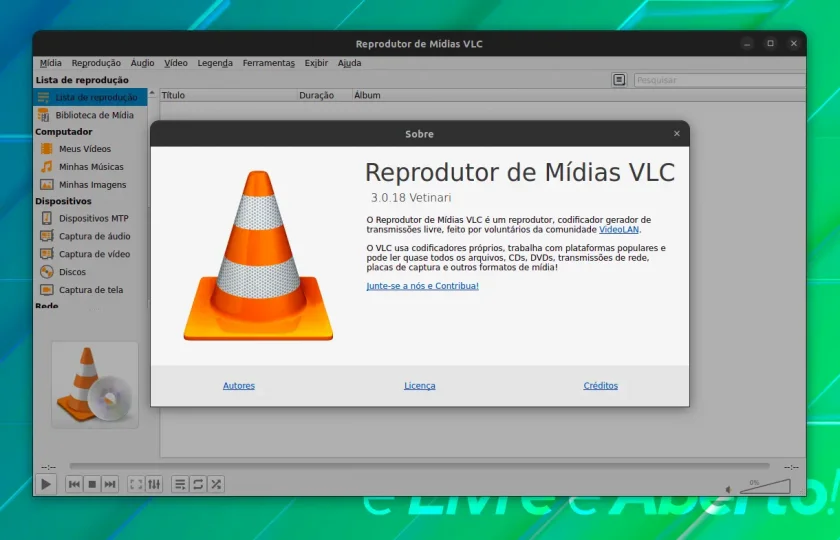Open the Áudio menu

pyautogui.click(x=142, y=63)
